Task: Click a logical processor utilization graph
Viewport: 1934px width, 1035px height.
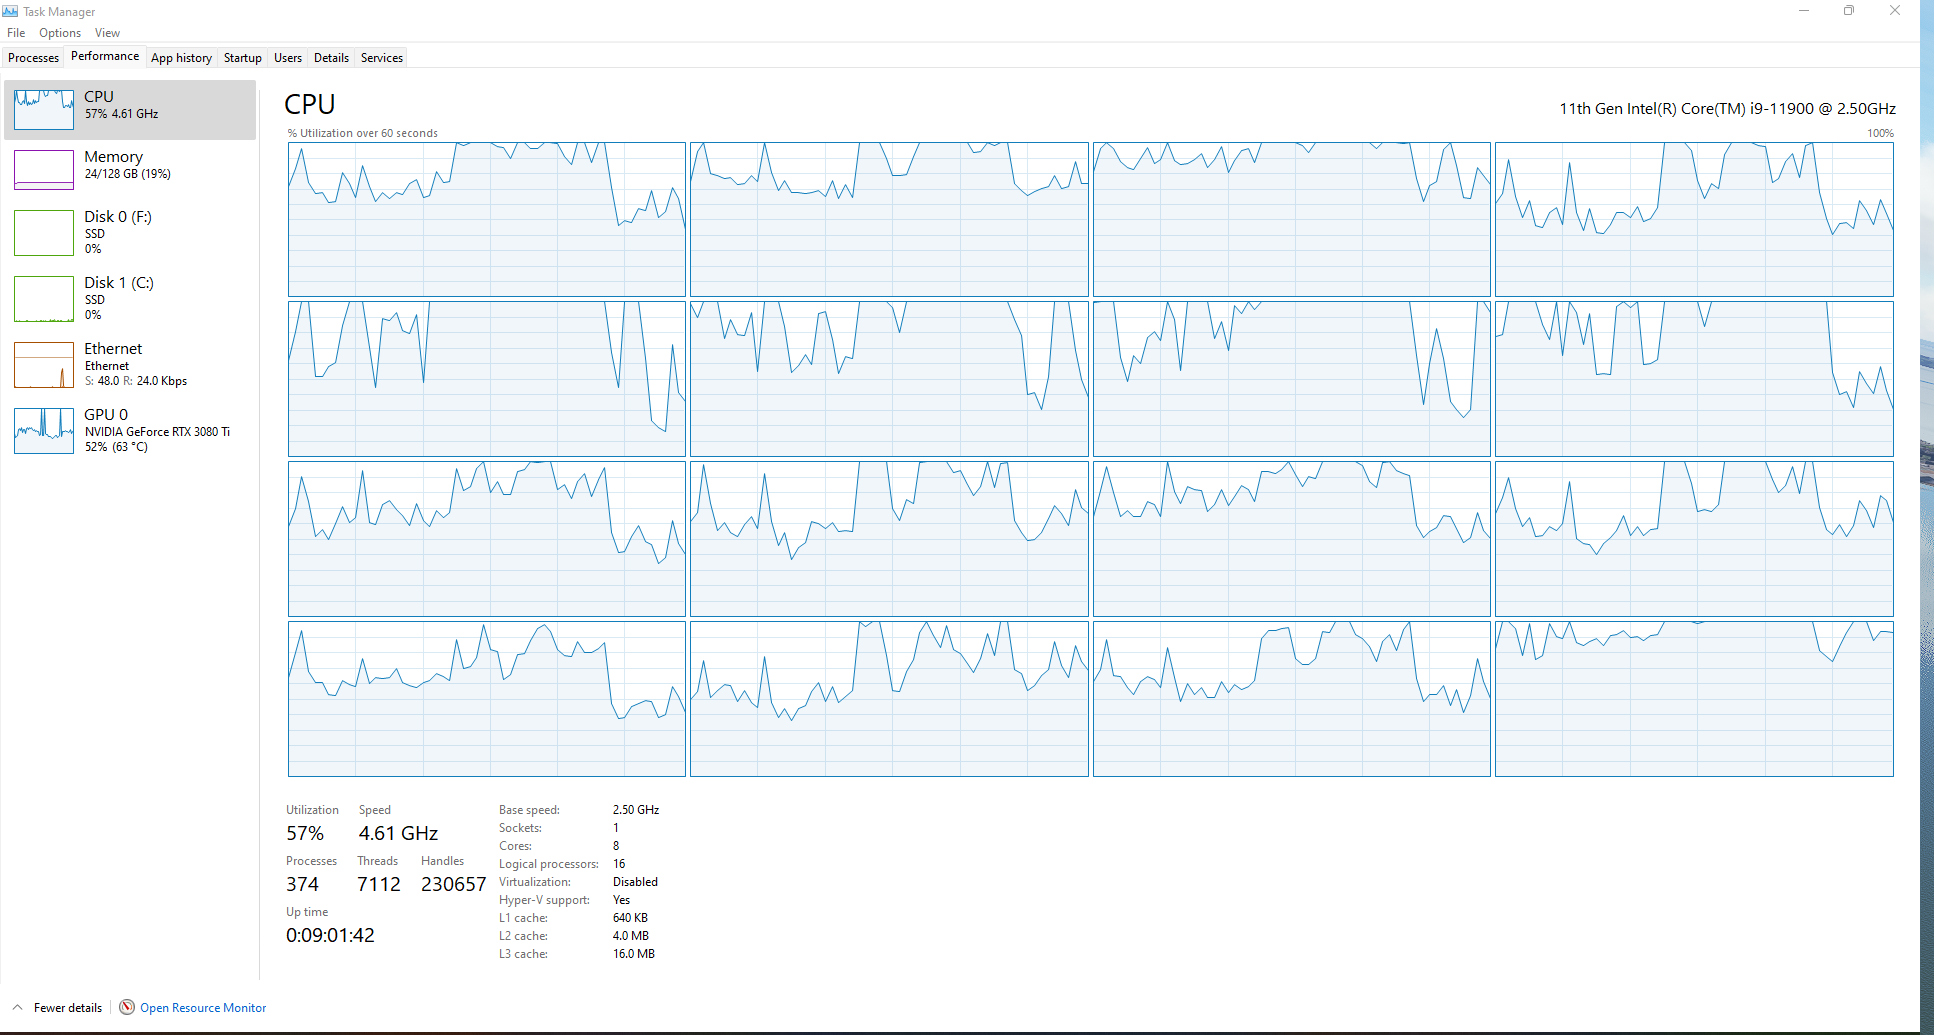Action: [487, 220]
